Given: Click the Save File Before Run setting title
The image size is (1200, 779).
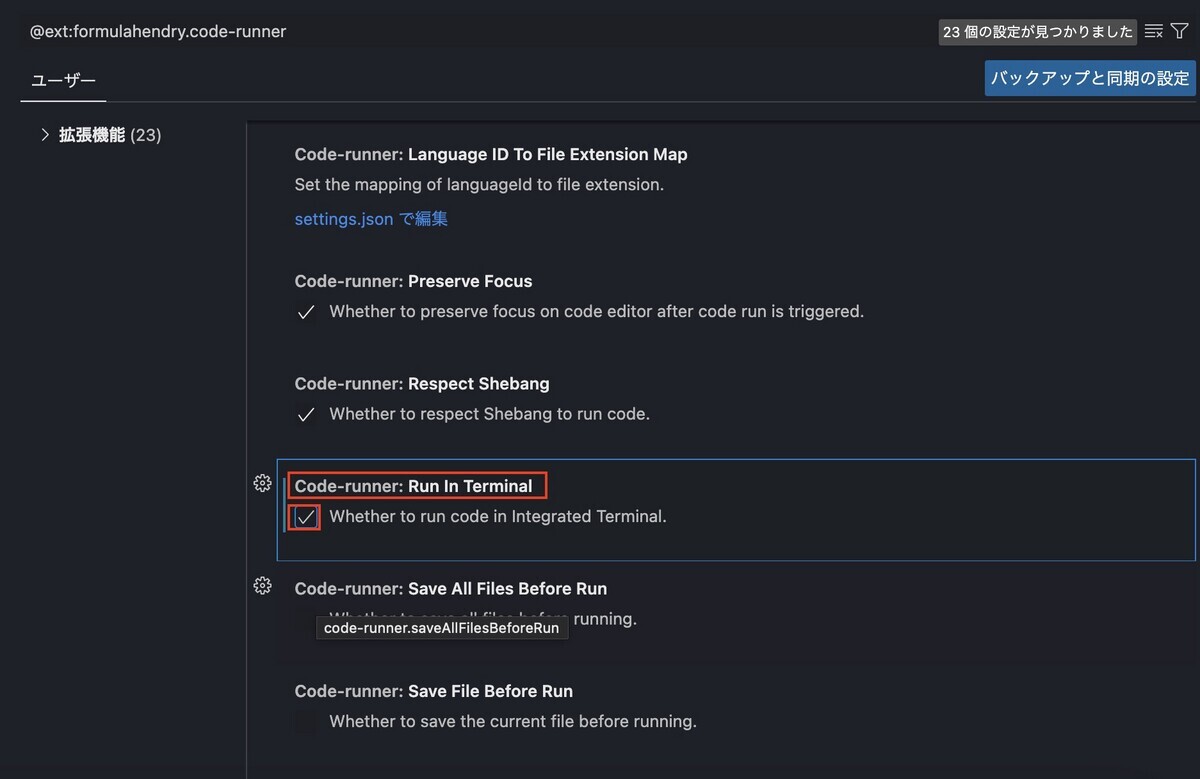Looking at the screenshot, I should tap(433, 690).
